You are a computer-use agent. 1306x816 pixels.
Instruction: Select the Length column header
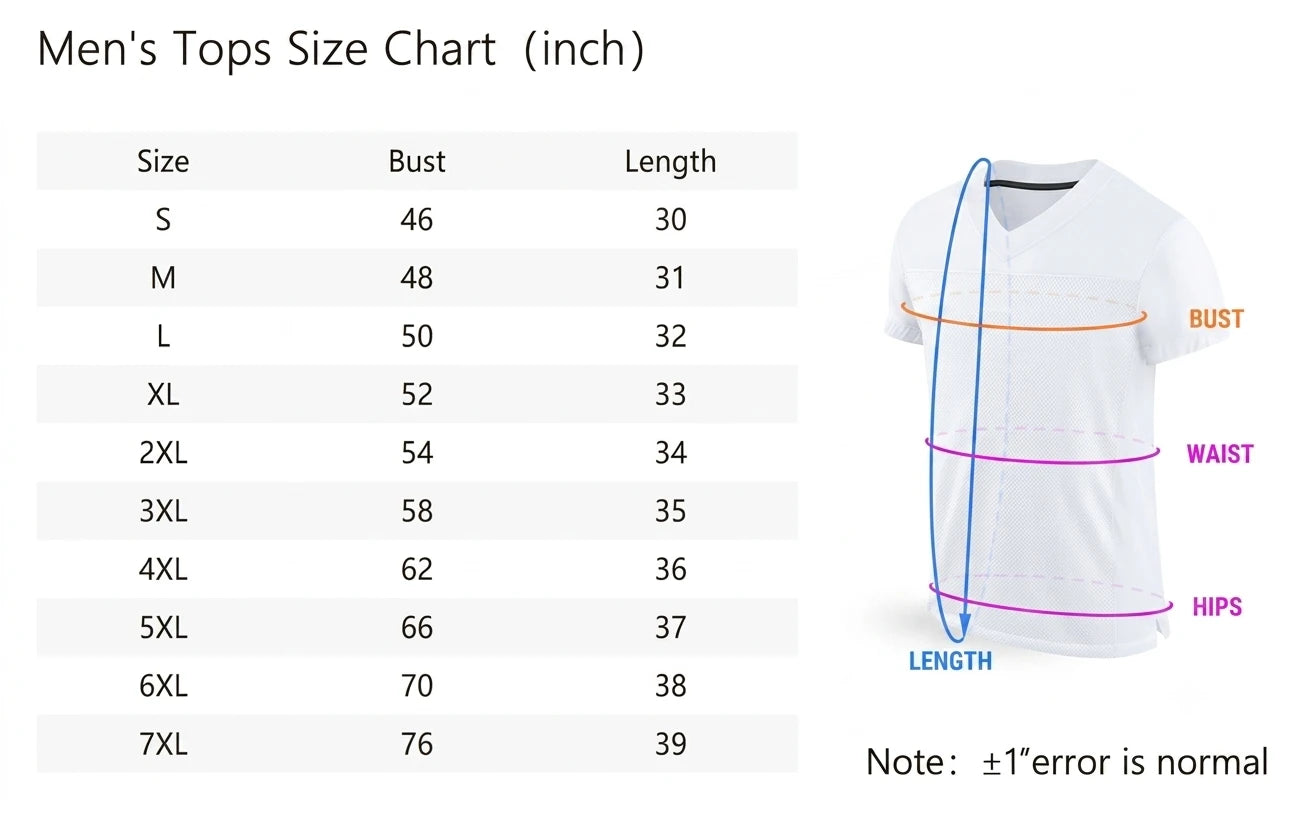670,162
